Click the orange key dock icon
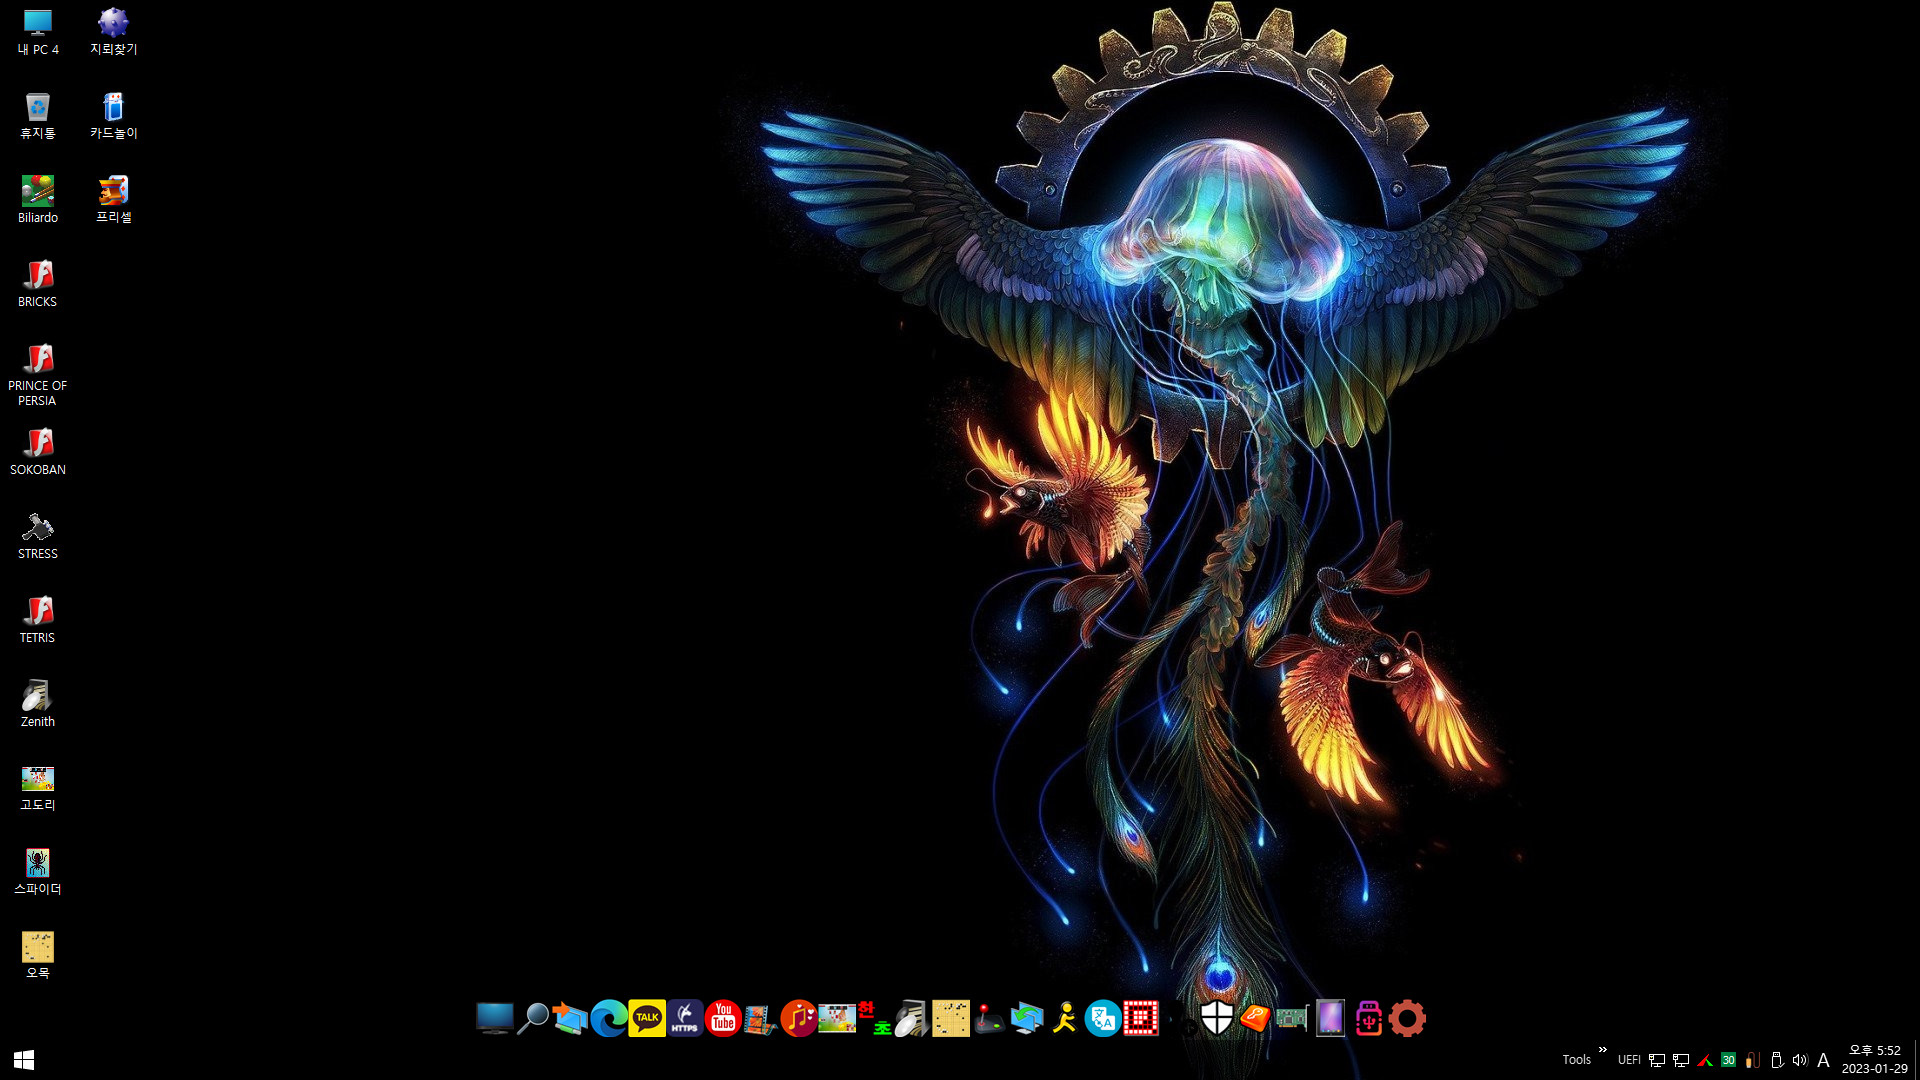1920x1080 pixels. click(x=1254, y=1018)
